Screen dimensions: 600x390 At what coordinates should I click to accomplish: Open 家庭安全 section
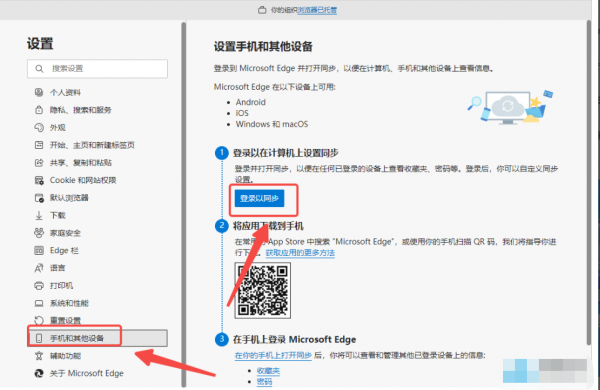point(65,233)
